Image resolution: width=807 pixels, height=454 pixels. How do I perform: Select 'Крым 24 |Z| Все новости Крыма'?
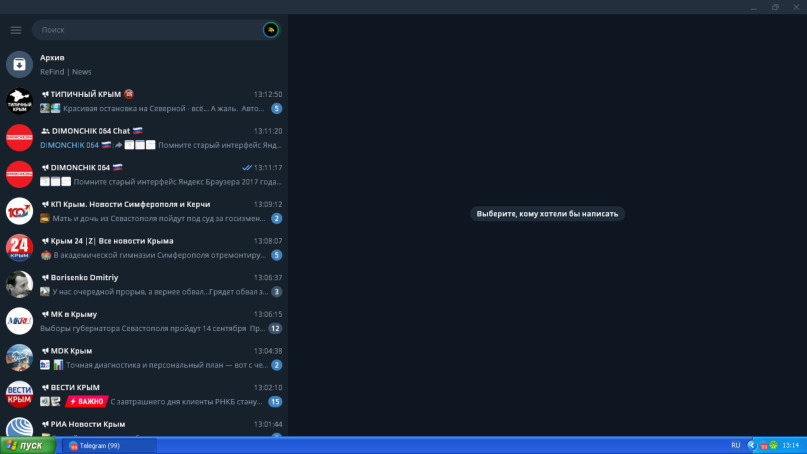click(x=112, y=241)
